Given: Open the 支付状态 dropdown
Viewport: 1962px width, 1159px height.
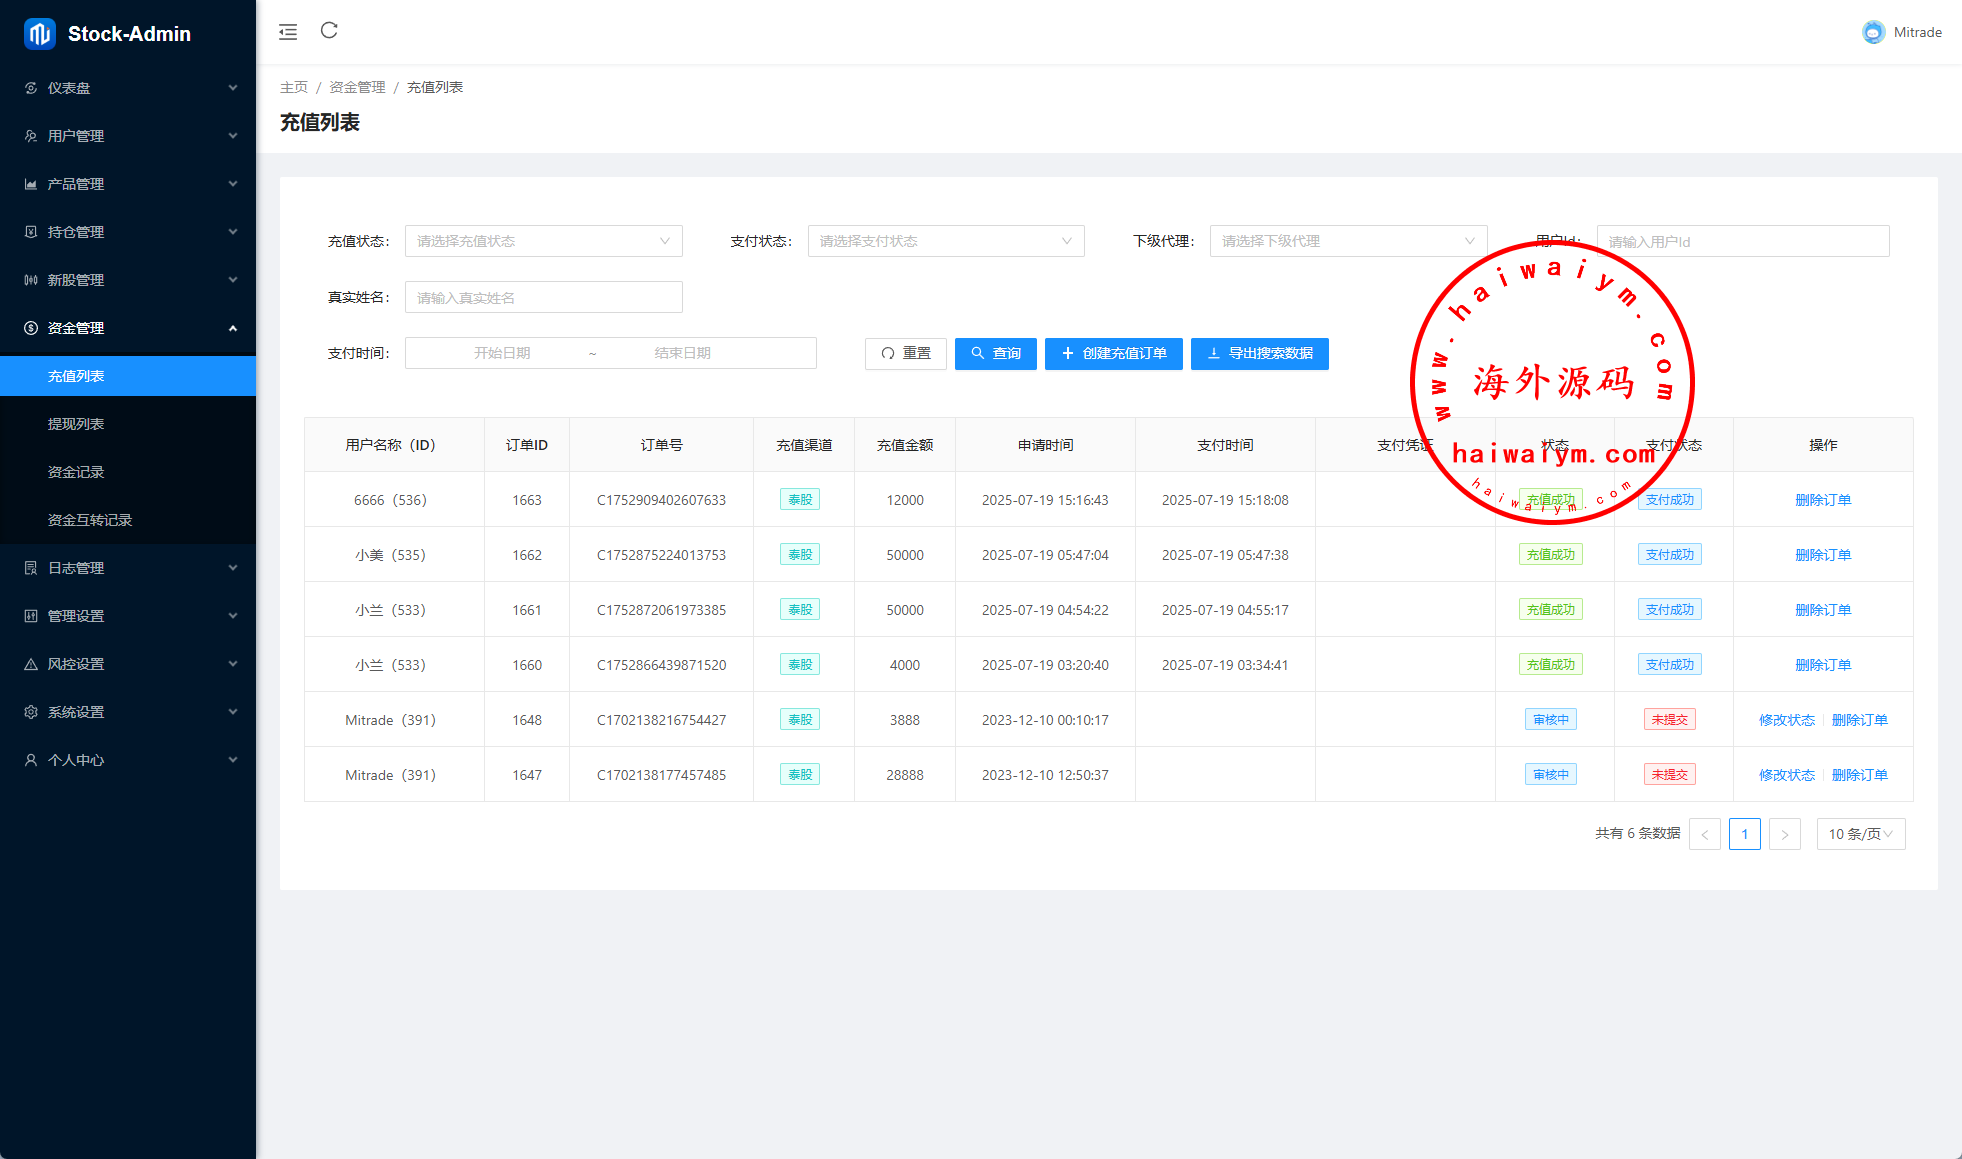Looking at the screenshot, I should point(946,241).
